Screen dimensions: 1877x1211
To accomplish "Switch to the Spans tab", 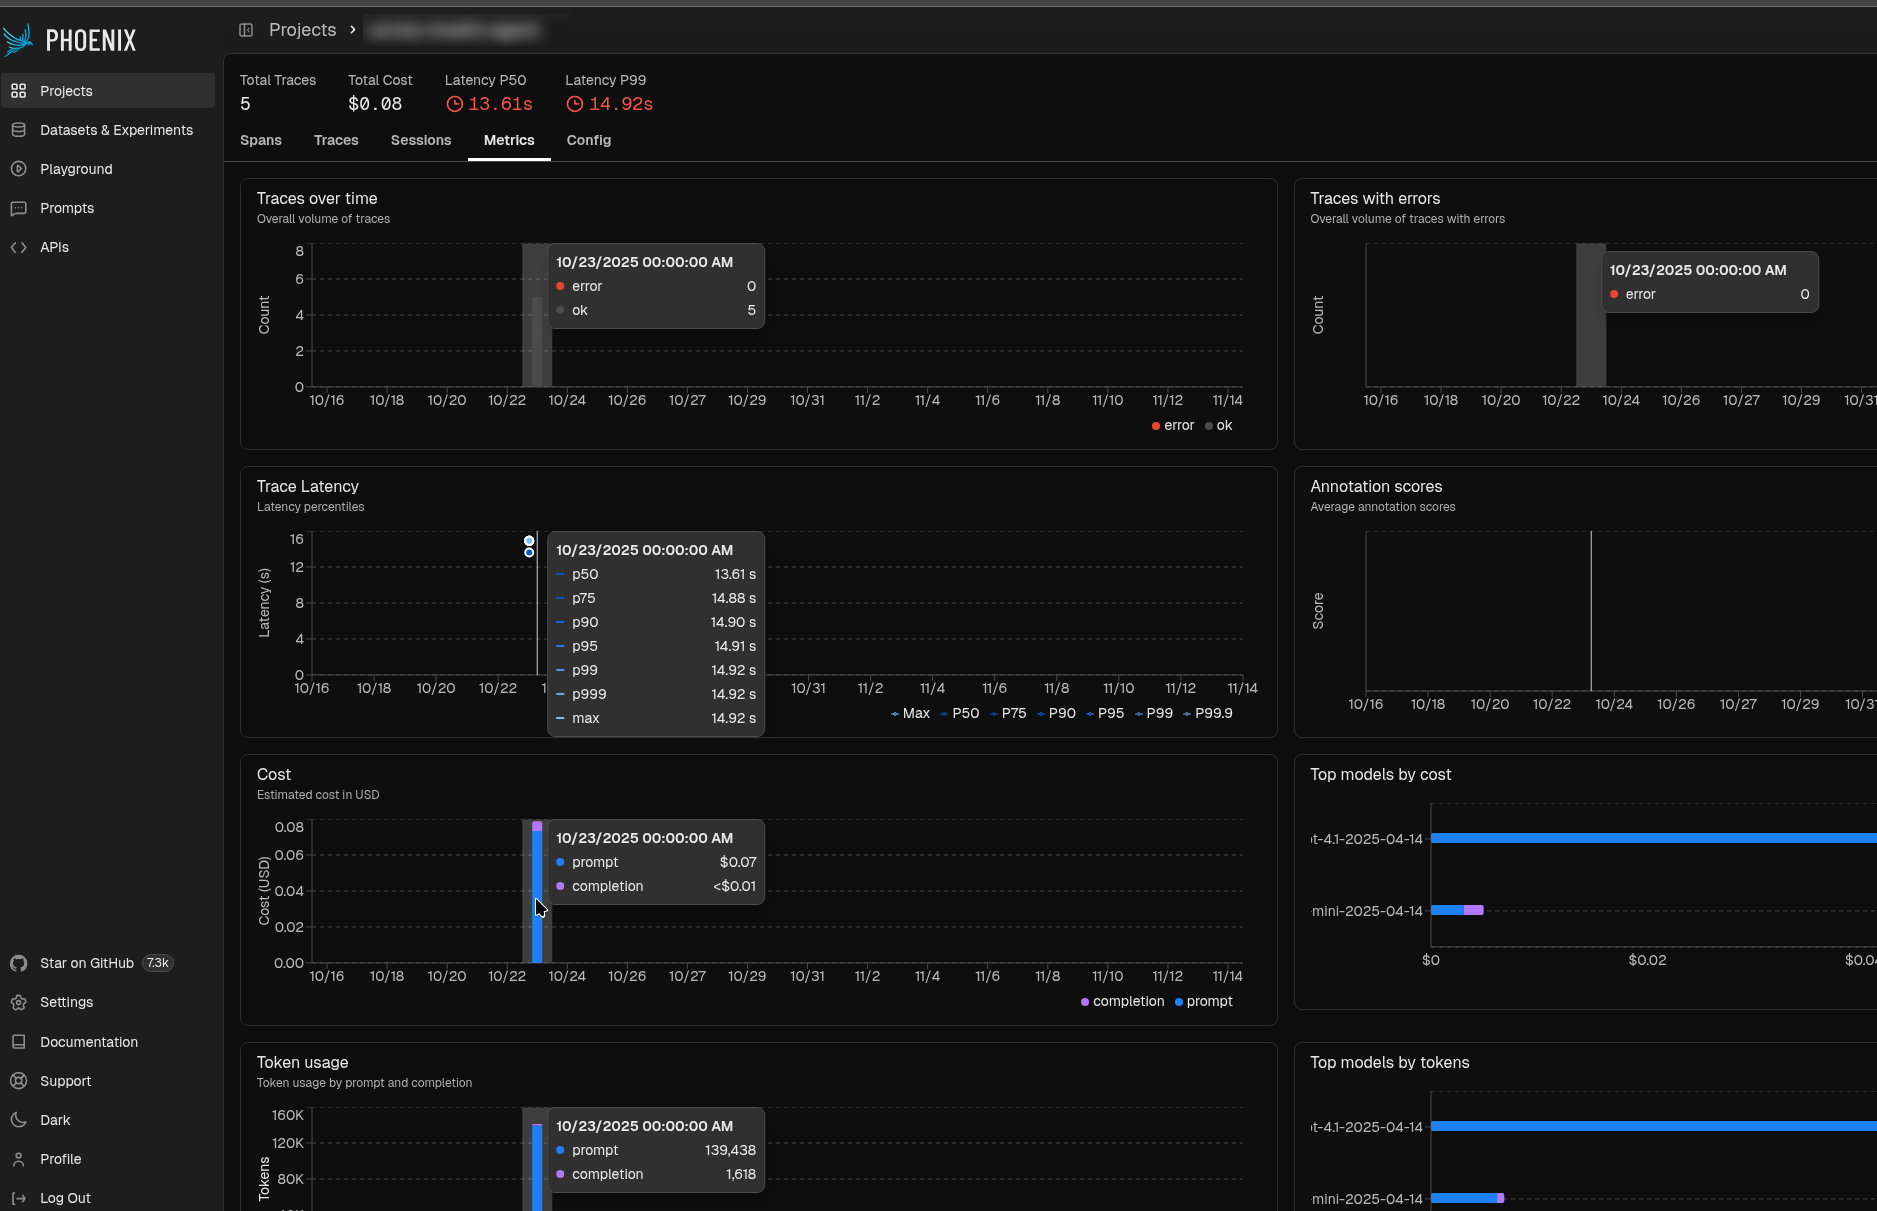I will point(261,141).
